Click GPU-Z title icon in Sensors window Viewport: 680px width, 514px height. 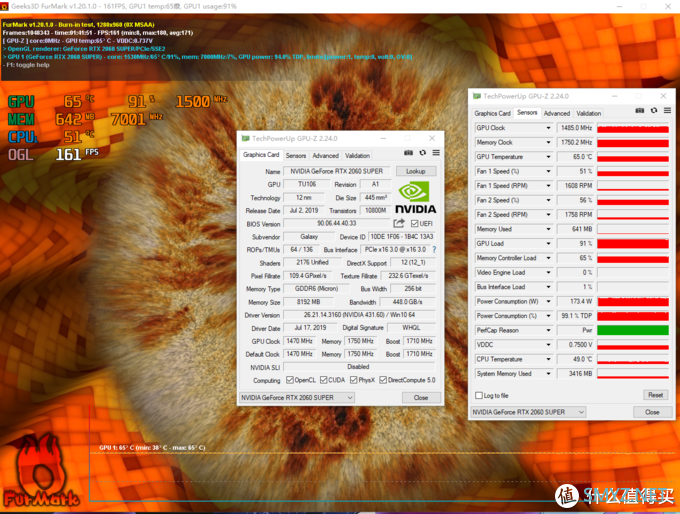pyautogui.click(x=477, y=96)
